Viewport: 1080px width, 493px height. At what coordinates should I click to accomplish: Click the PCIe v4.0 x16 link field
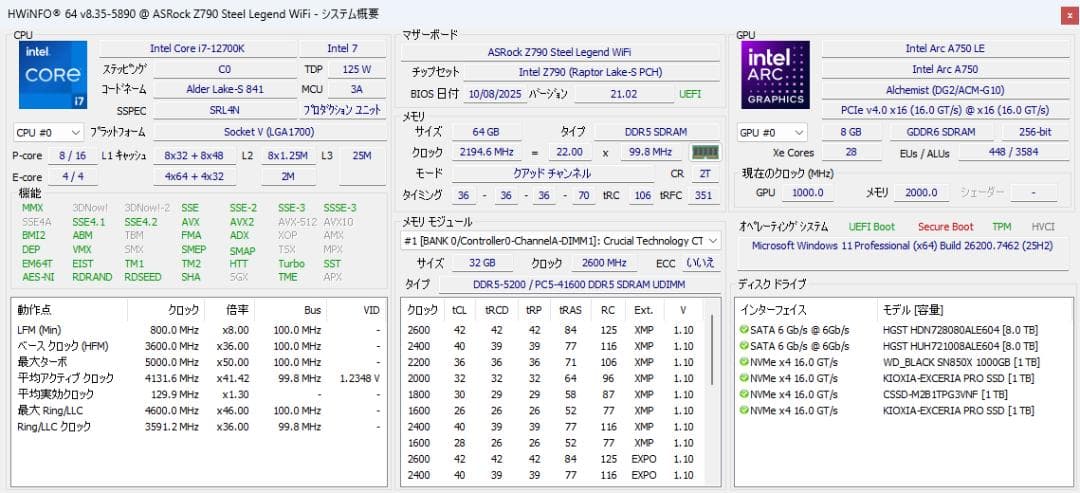(x=944, y=110)
